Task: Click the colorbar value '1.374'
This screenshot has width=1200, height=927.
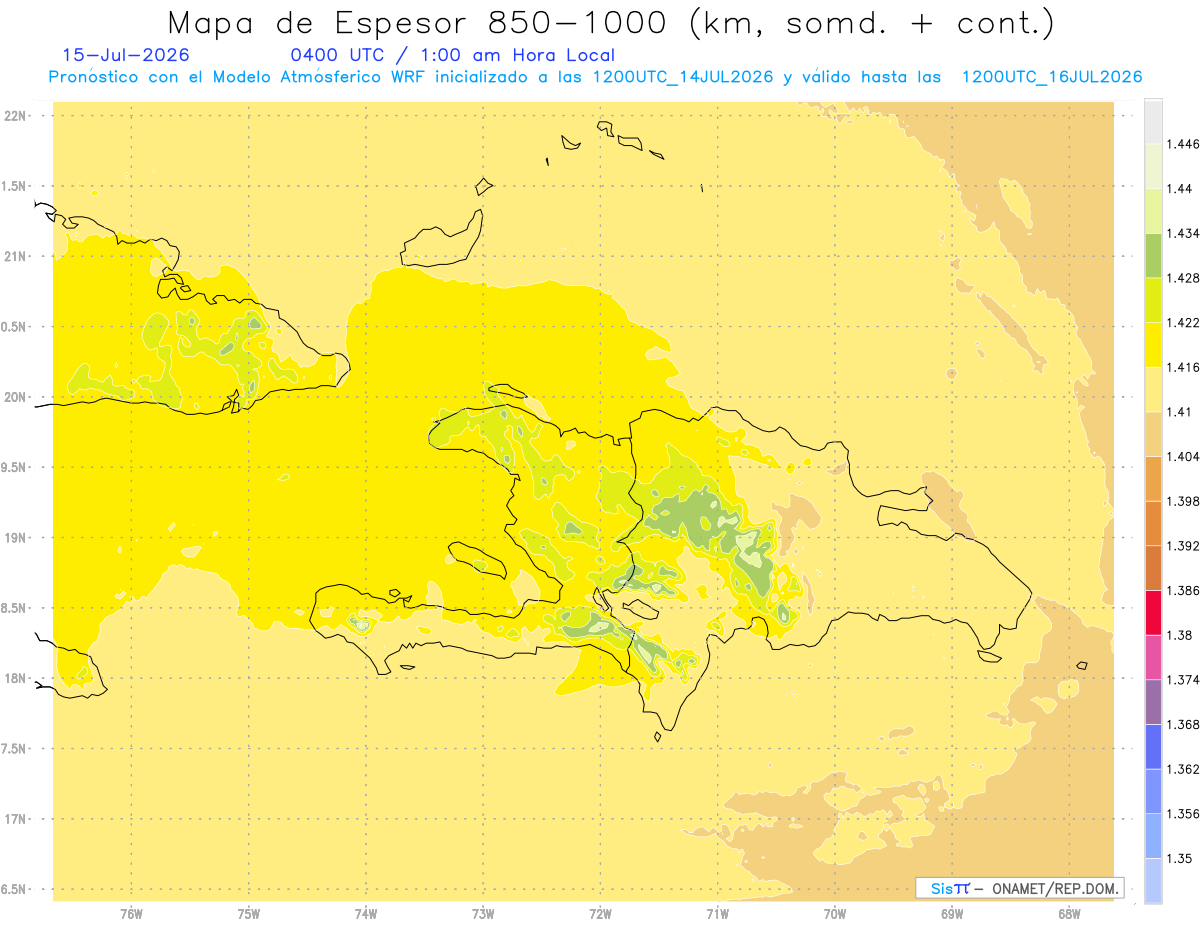Action: 1183,680
